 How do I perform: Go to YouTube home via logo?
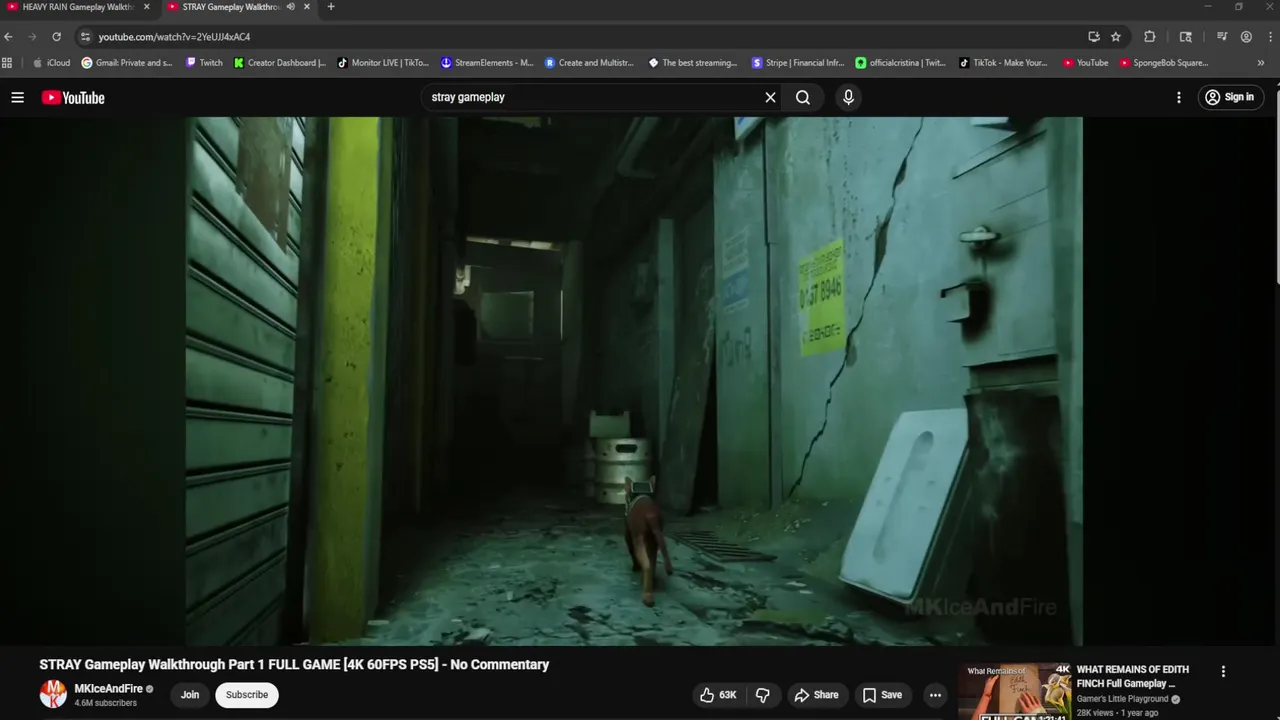tap(73, 97)
